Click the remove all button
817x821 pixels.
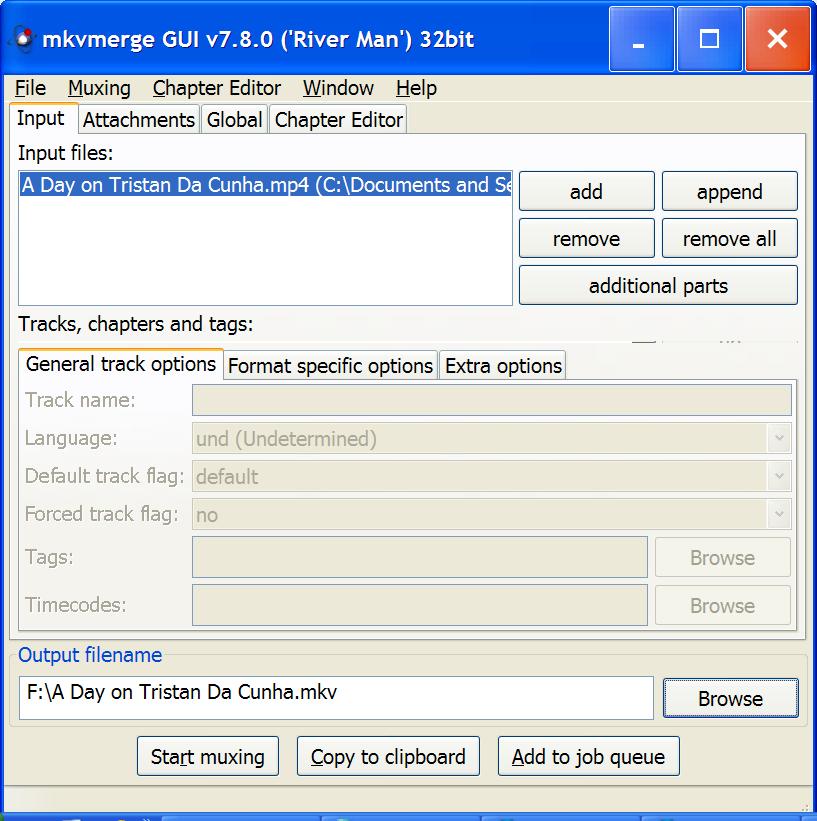[x=730, y=238]
